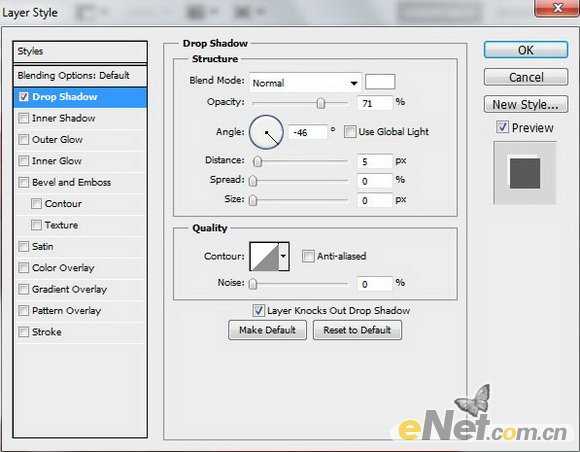Toggle Use Global Light checkbox
The width and height of the screenshot is (580, 452).
click(x=350, y=131)
